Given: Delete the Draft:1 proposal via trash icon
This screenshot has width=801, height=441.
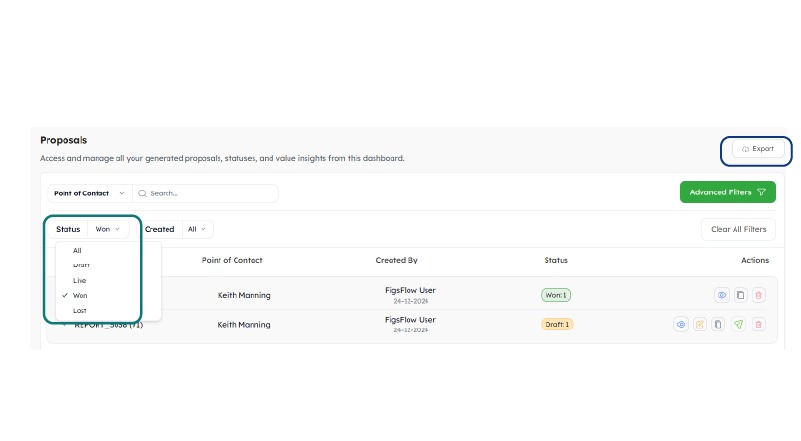Looking at the screenshot, I should [759, 324].
